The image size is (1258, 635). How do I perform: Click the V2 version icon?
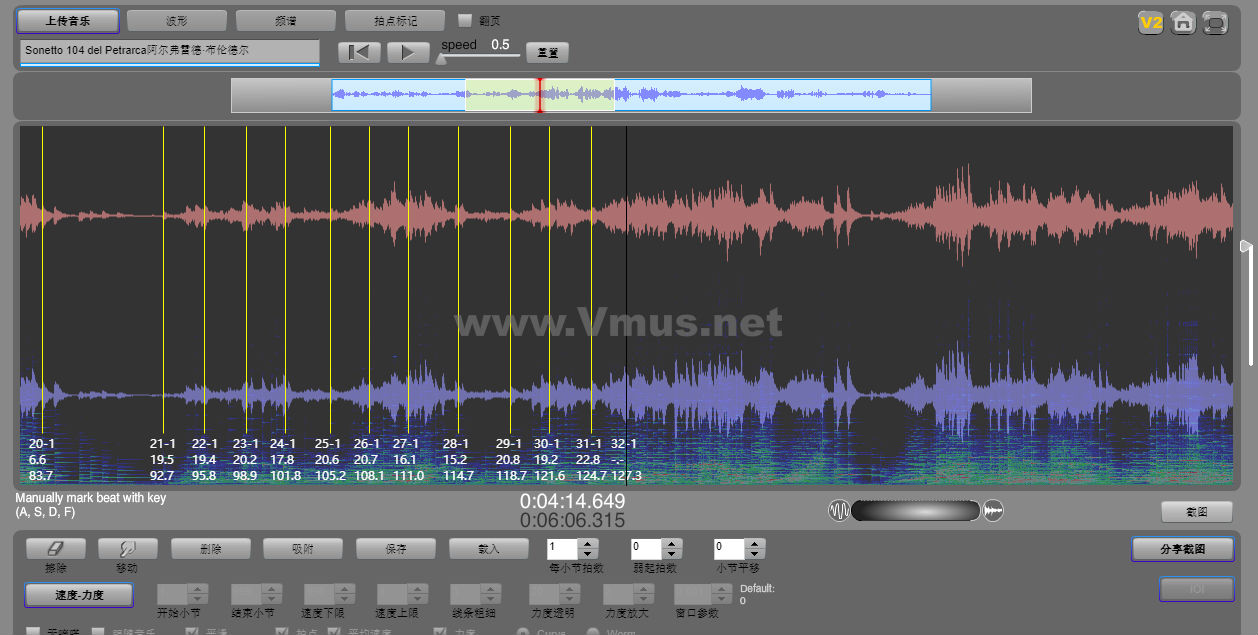[x=1150, y=23]
